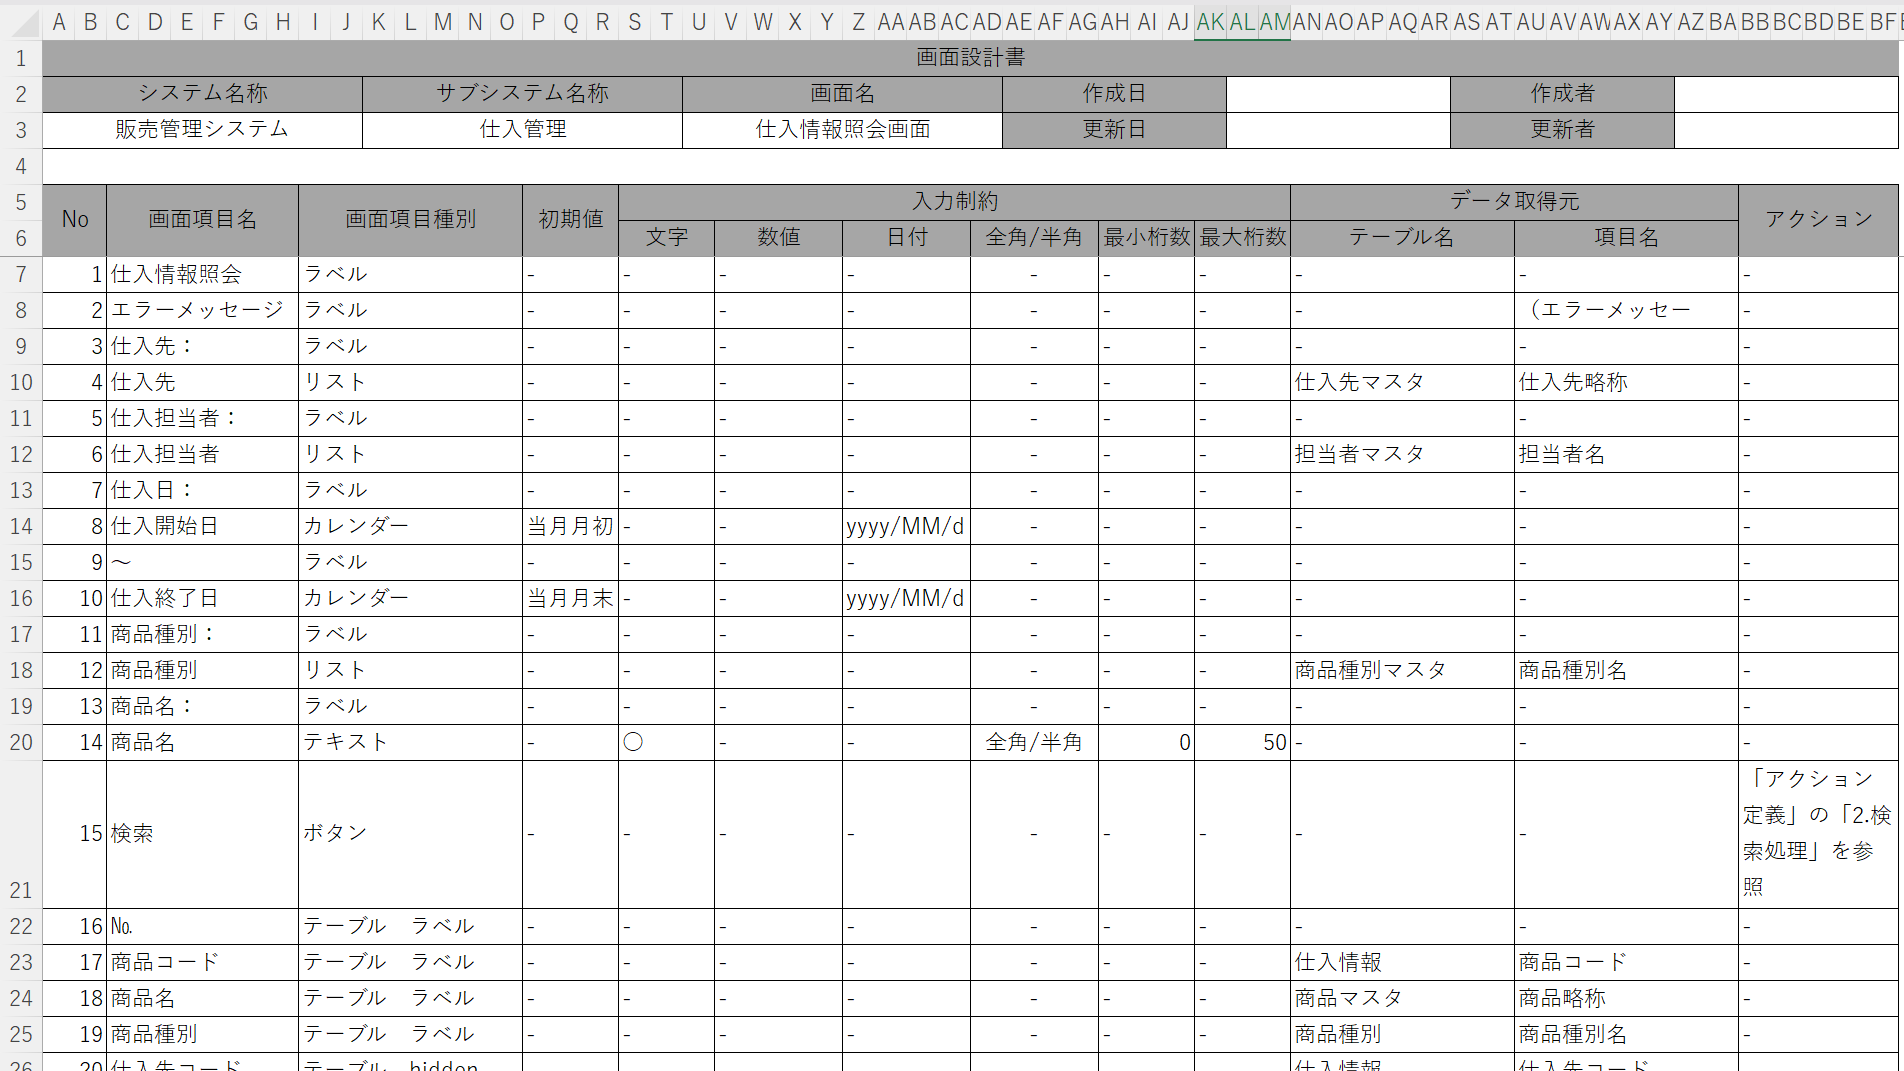Image resolution: width=1904 pixels, height=1071 pixels.
Task: Click the 仕入管理 cell
Action: click(522, 130)
